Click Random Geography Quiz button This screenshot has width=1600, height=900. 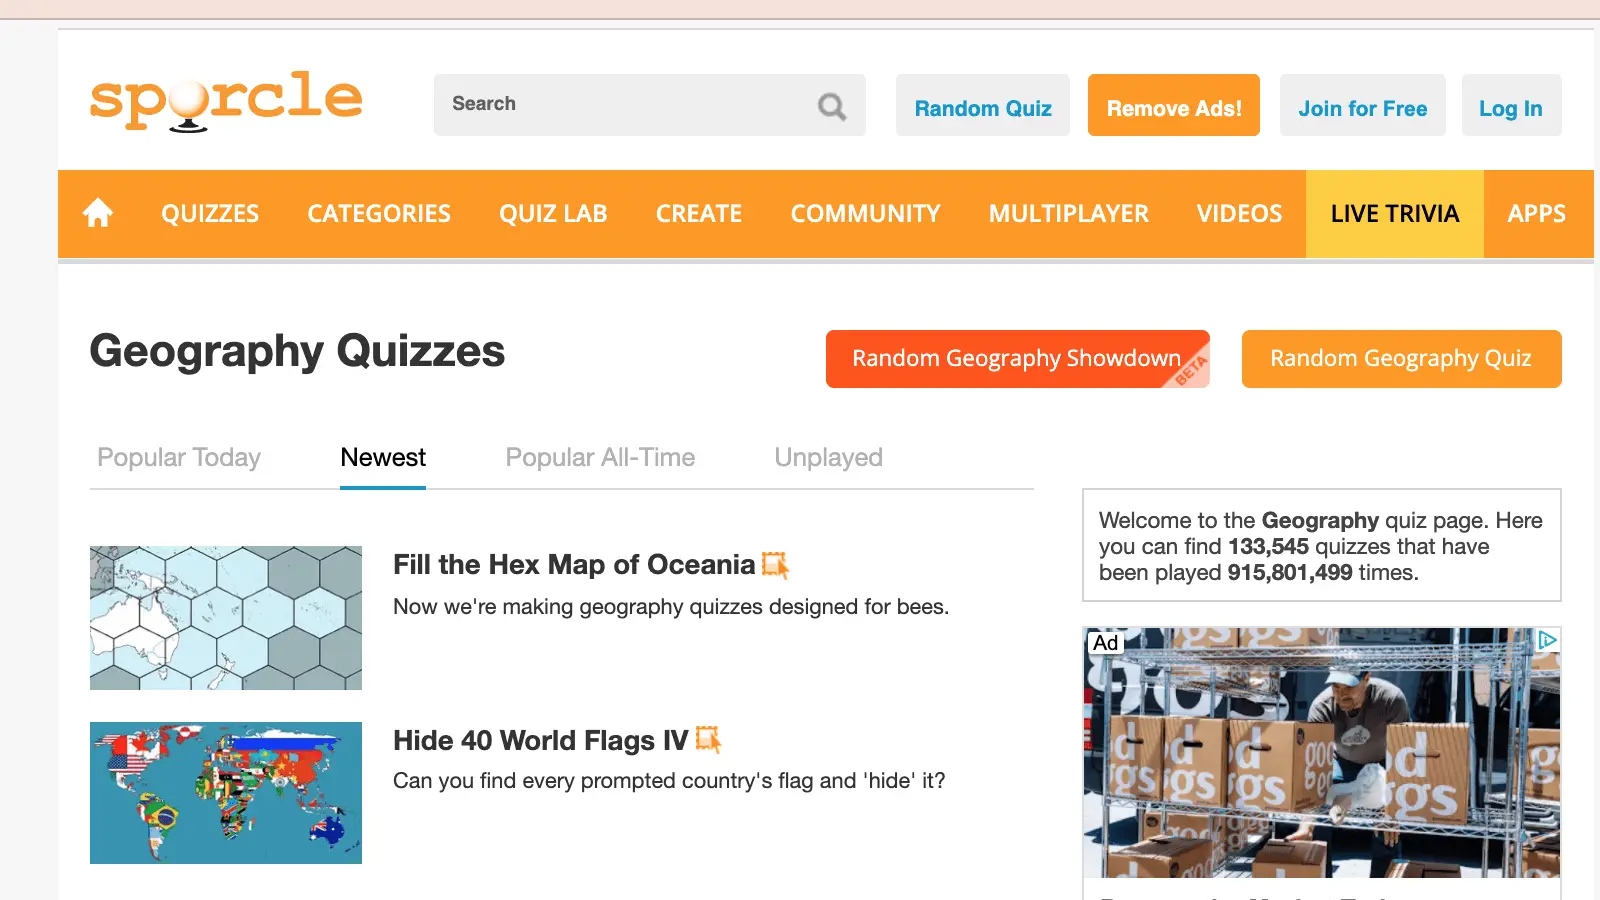click(x=1401, y=359)
